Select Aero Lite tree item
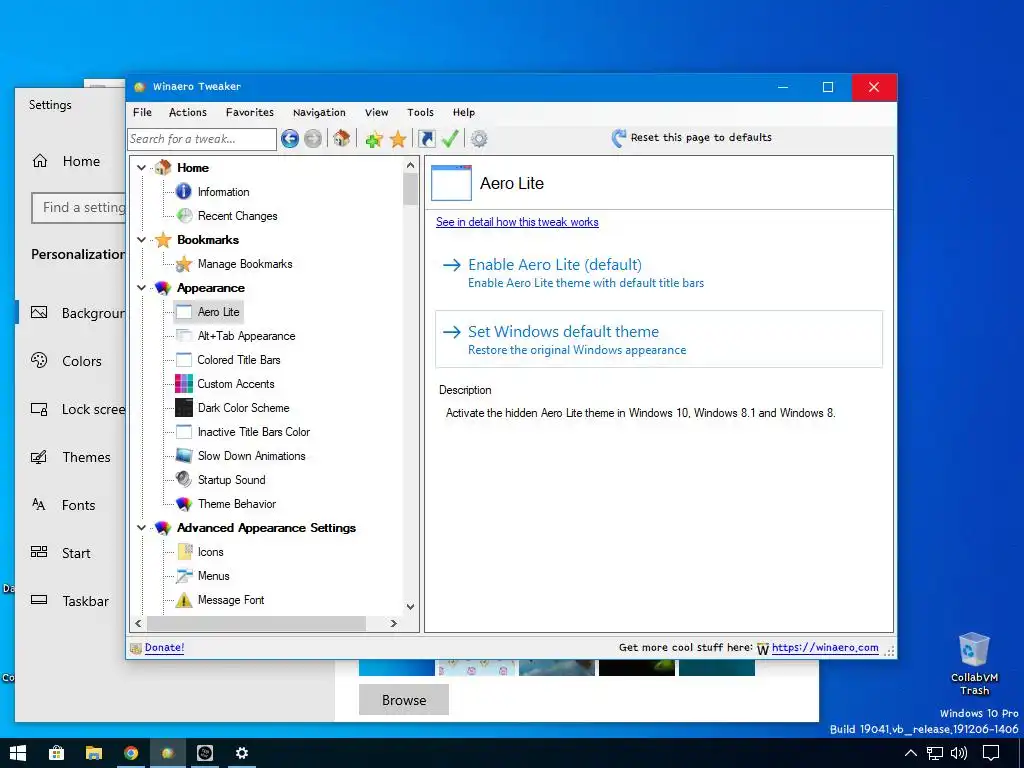This screenshot has width=1024, height=768. [218, 312]
